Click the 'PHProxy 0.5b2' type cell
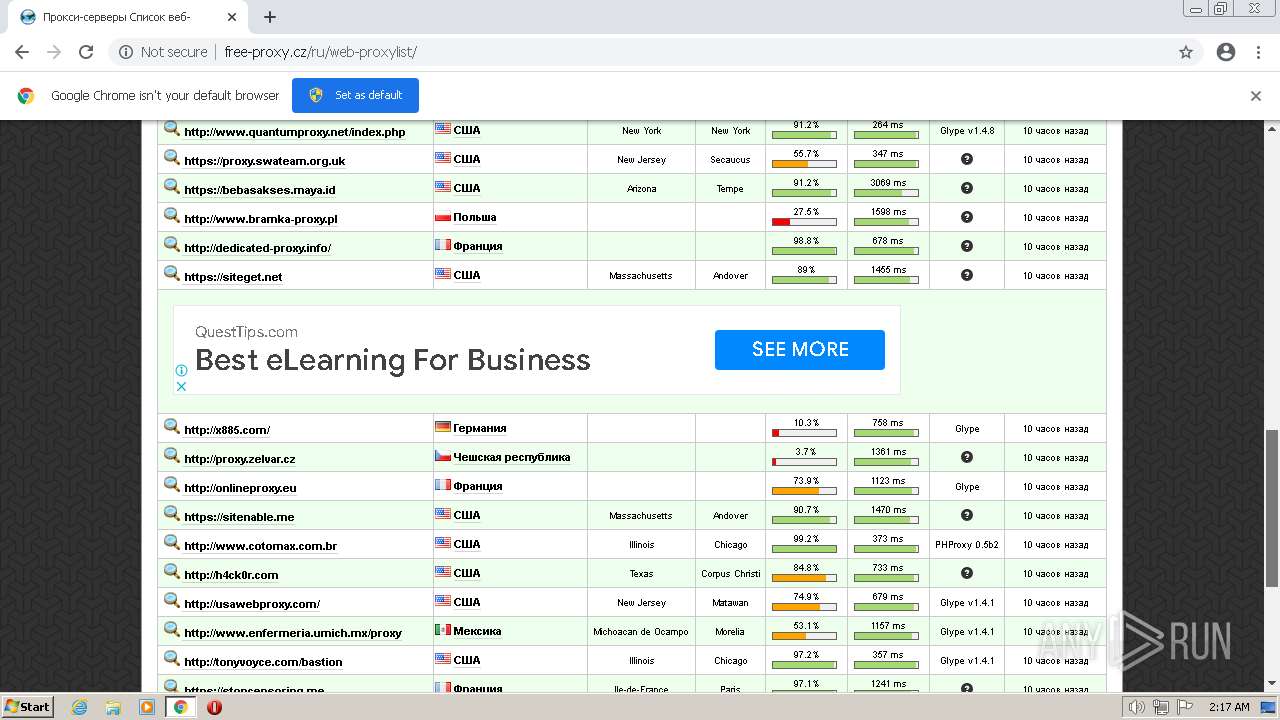Screen dimensions: 1280x720 tap(967, 545)
